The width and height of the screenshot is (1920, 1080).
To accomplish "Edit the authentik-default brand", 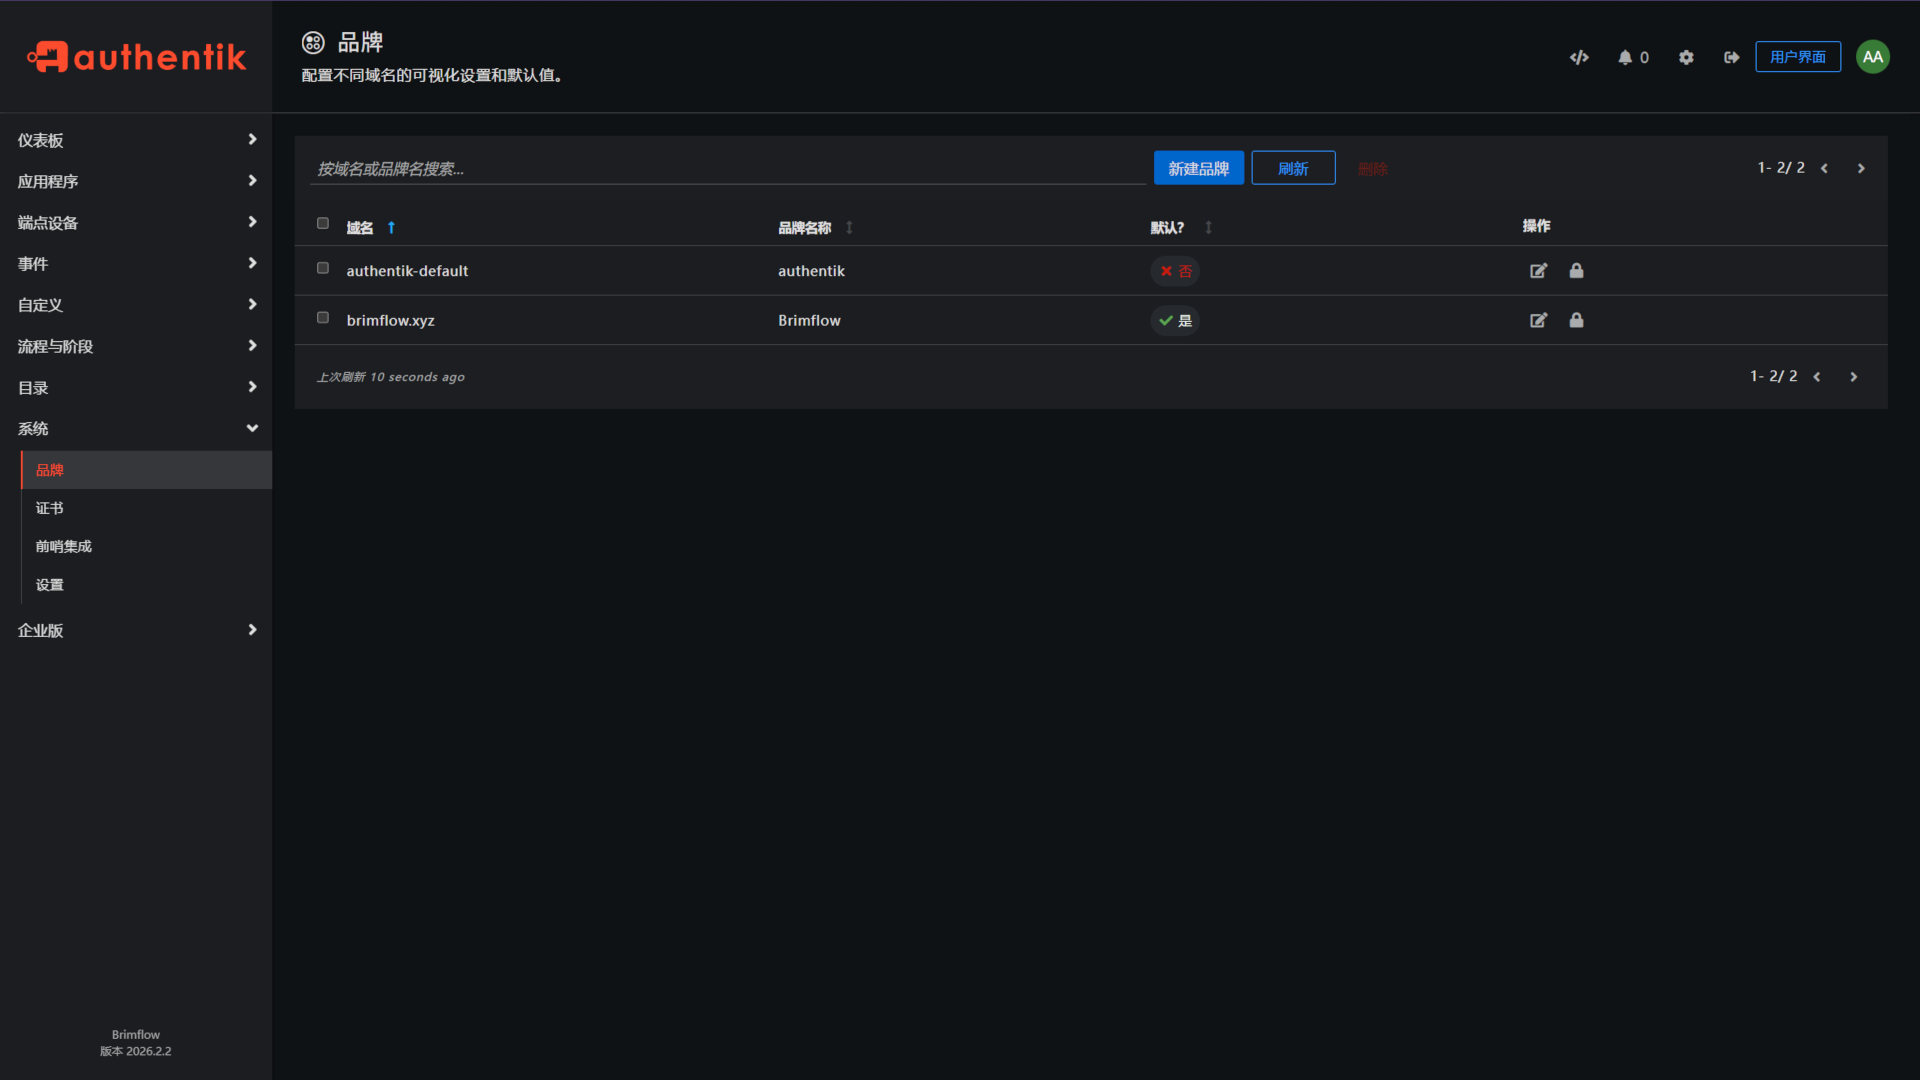I will (x=1538, y=271).
